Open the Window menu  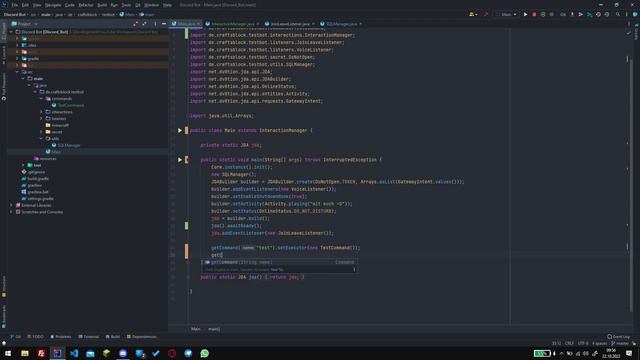(x=151, y=5)
